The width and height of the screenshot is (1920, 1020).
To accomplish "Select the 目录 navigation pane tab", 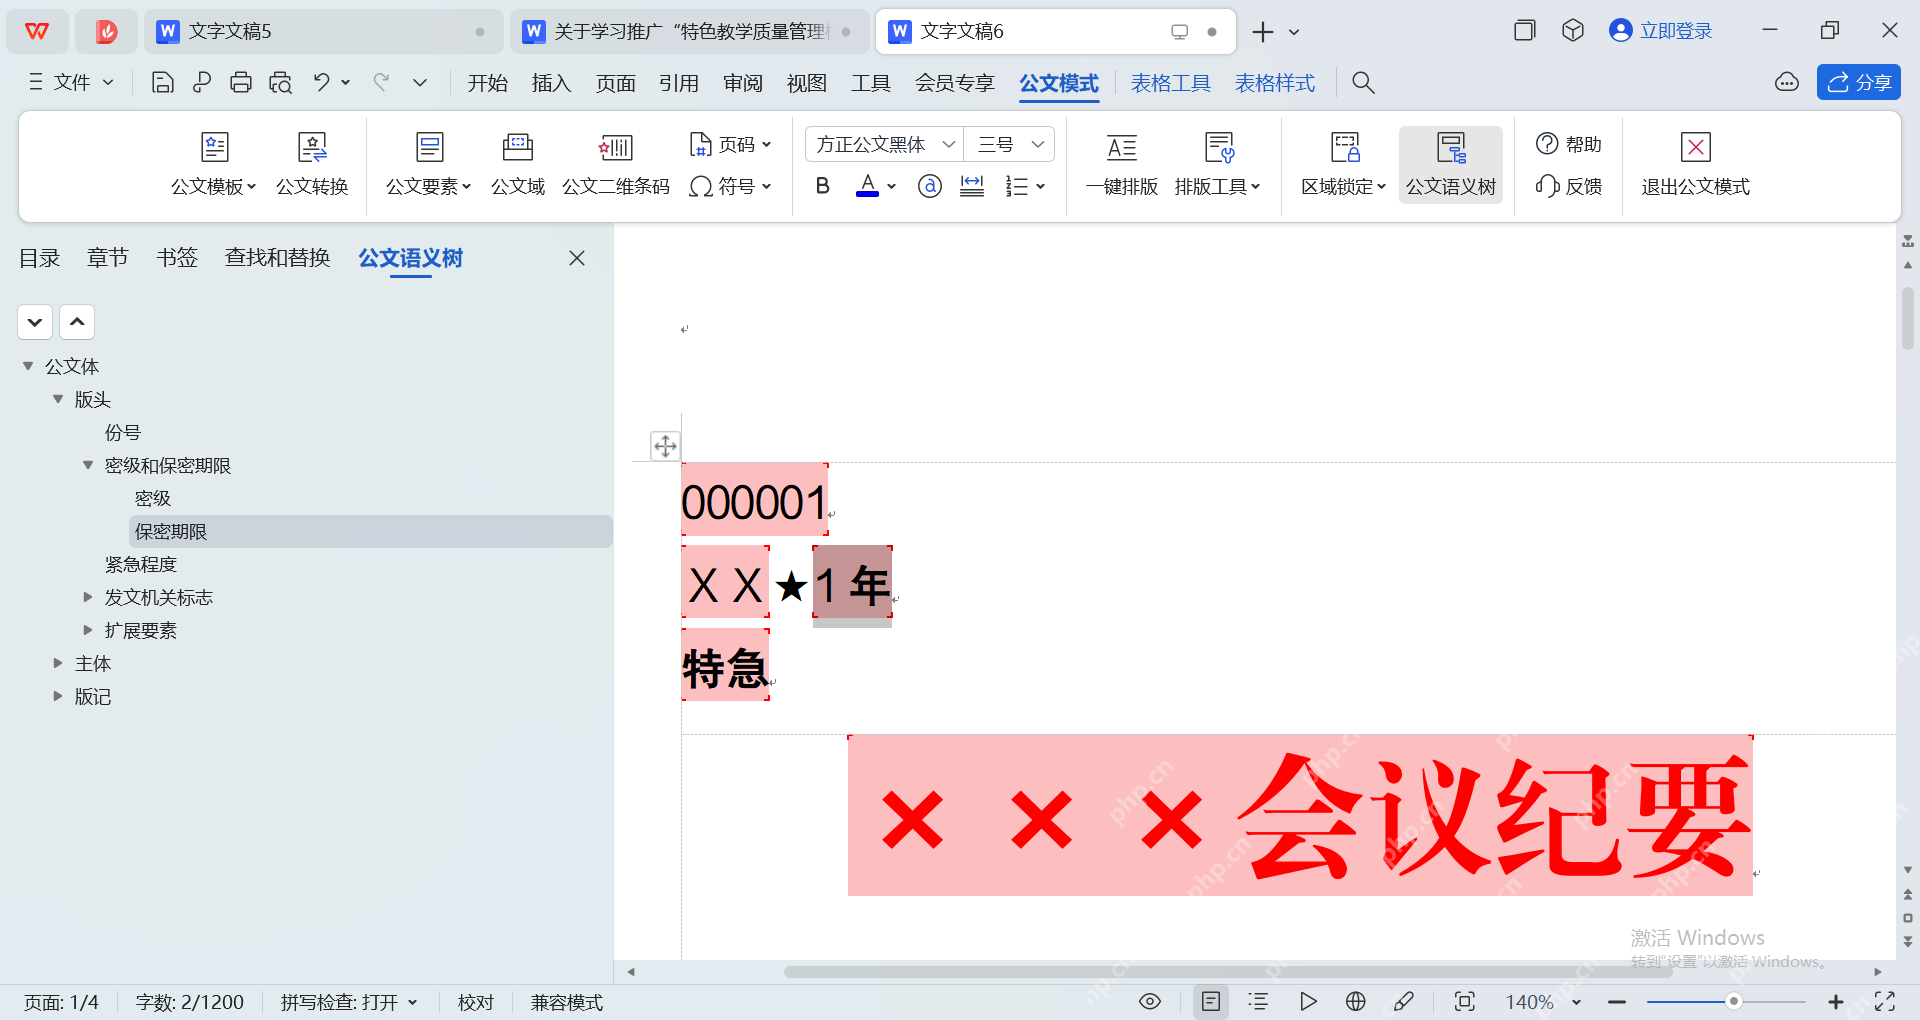I will tap(40, 258).
